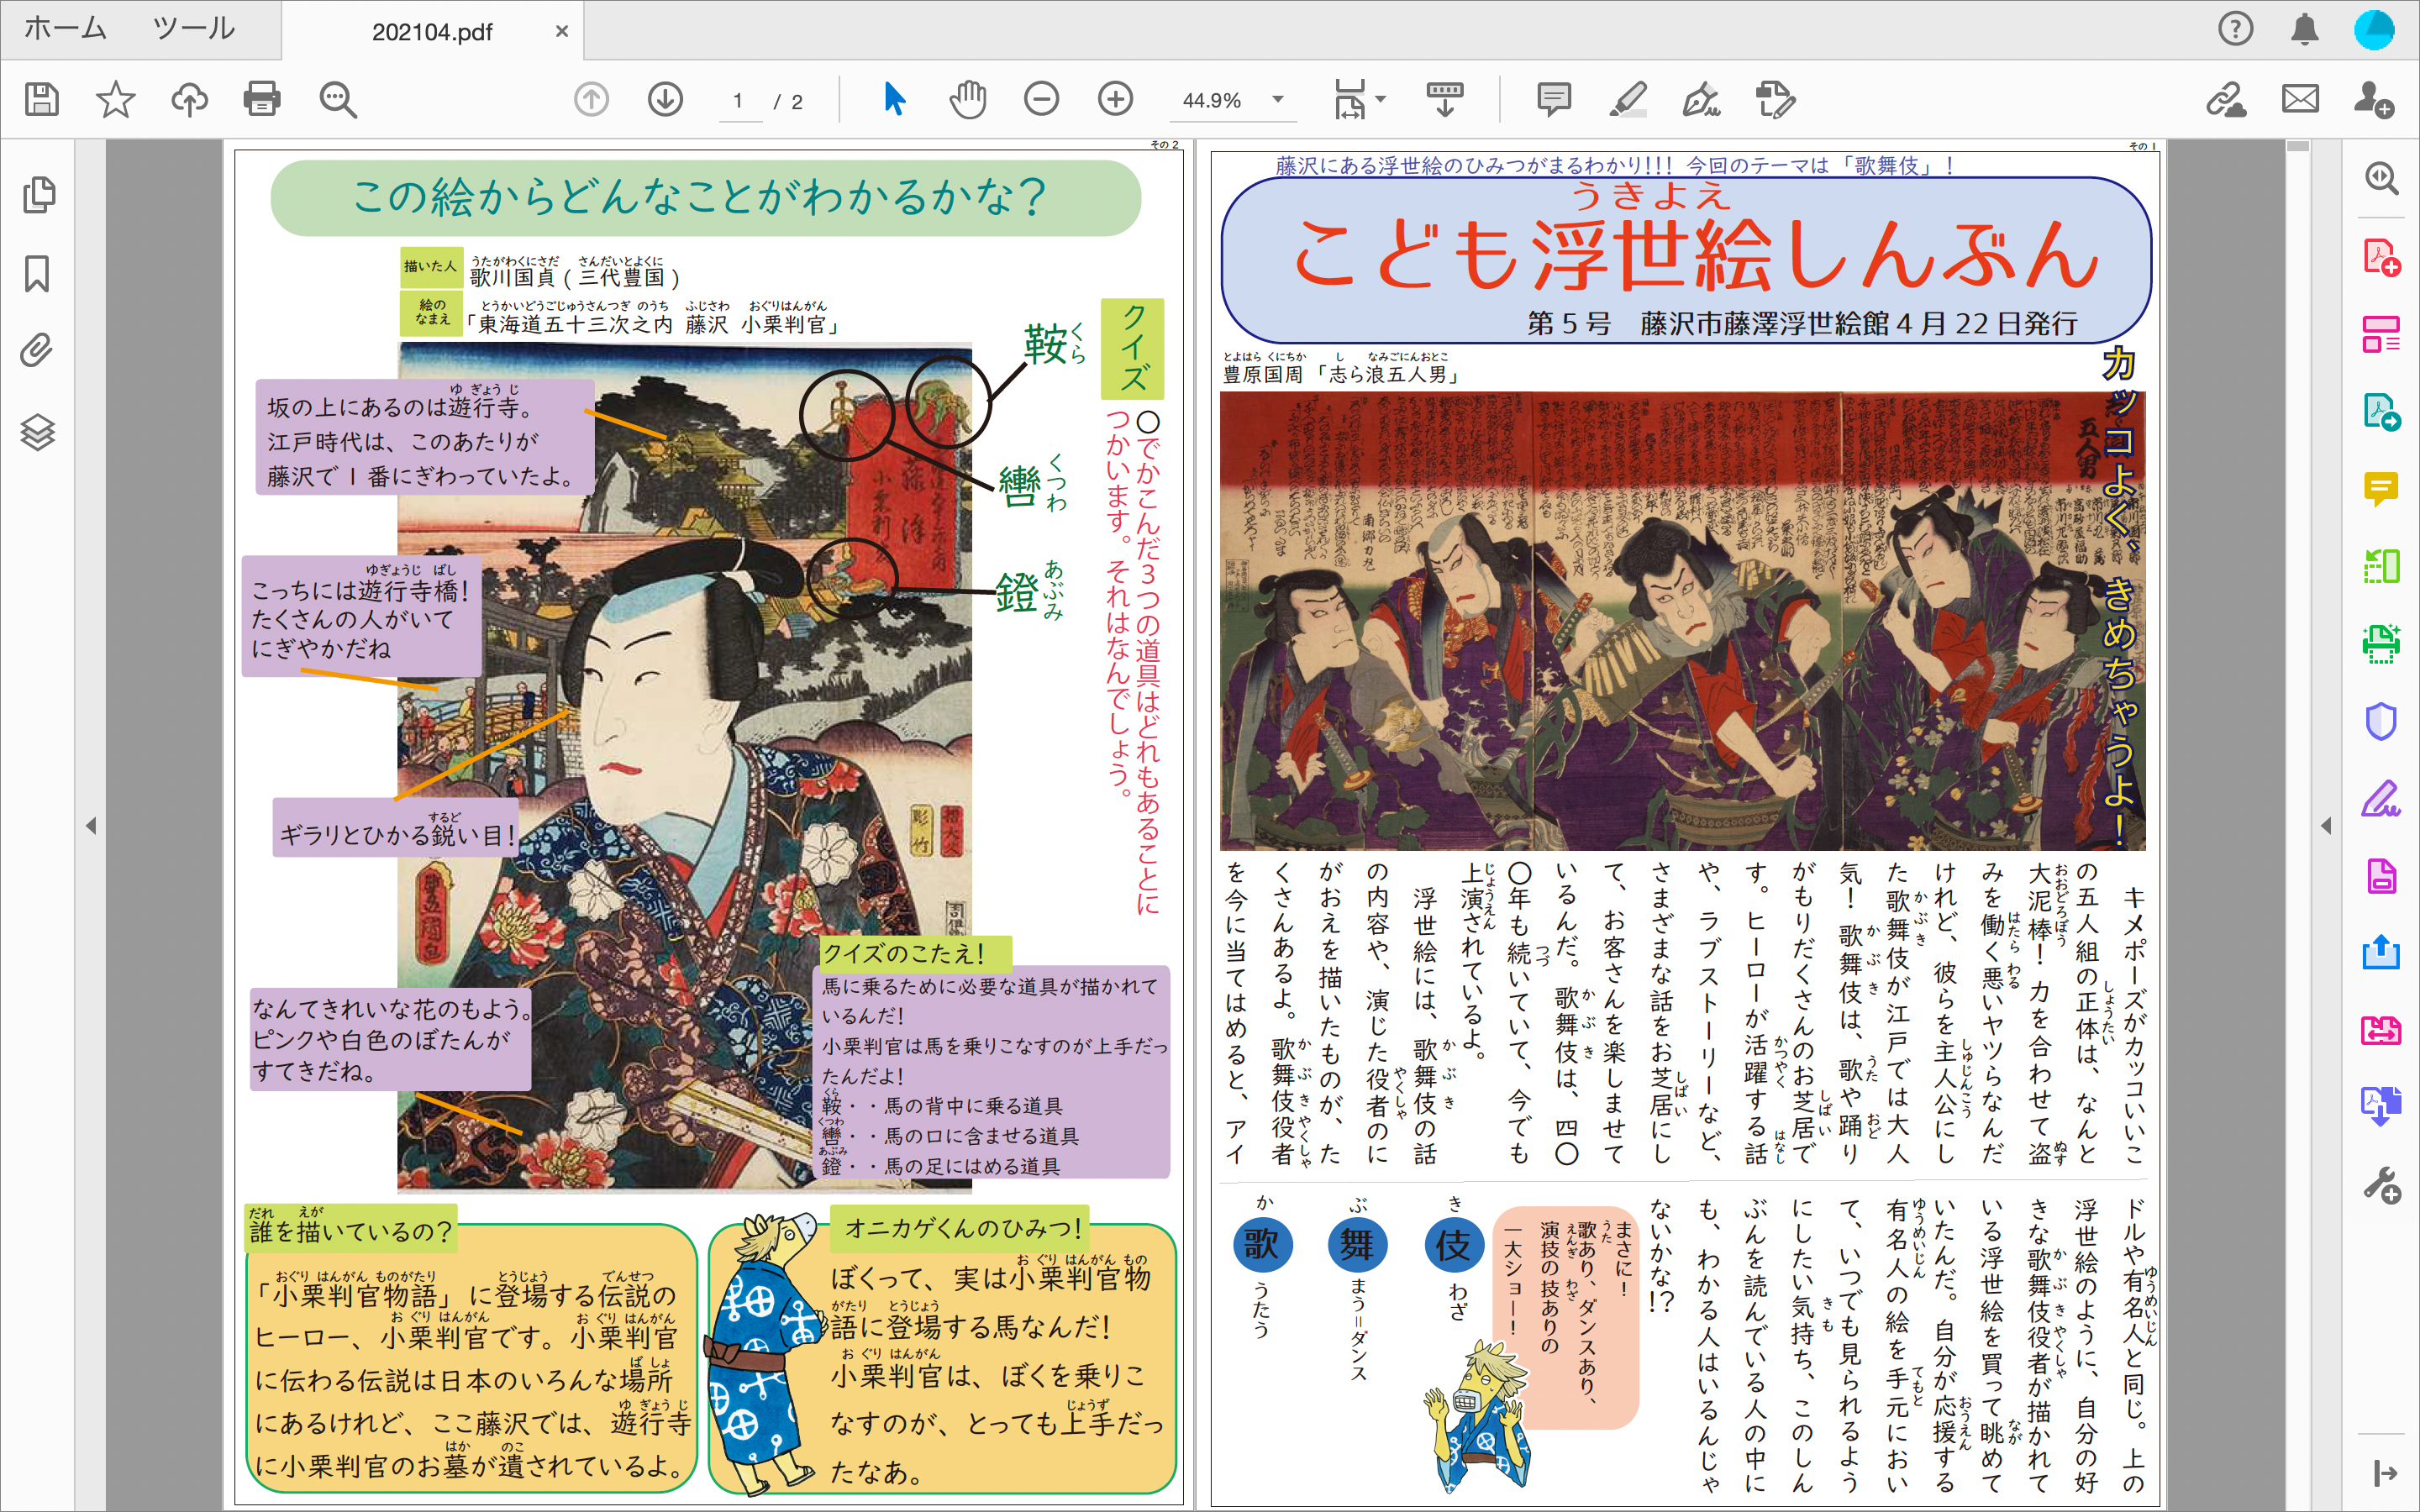Select the 202104.pdf document tab
The image size is (2420, 1512).
[x=432, y=31]
